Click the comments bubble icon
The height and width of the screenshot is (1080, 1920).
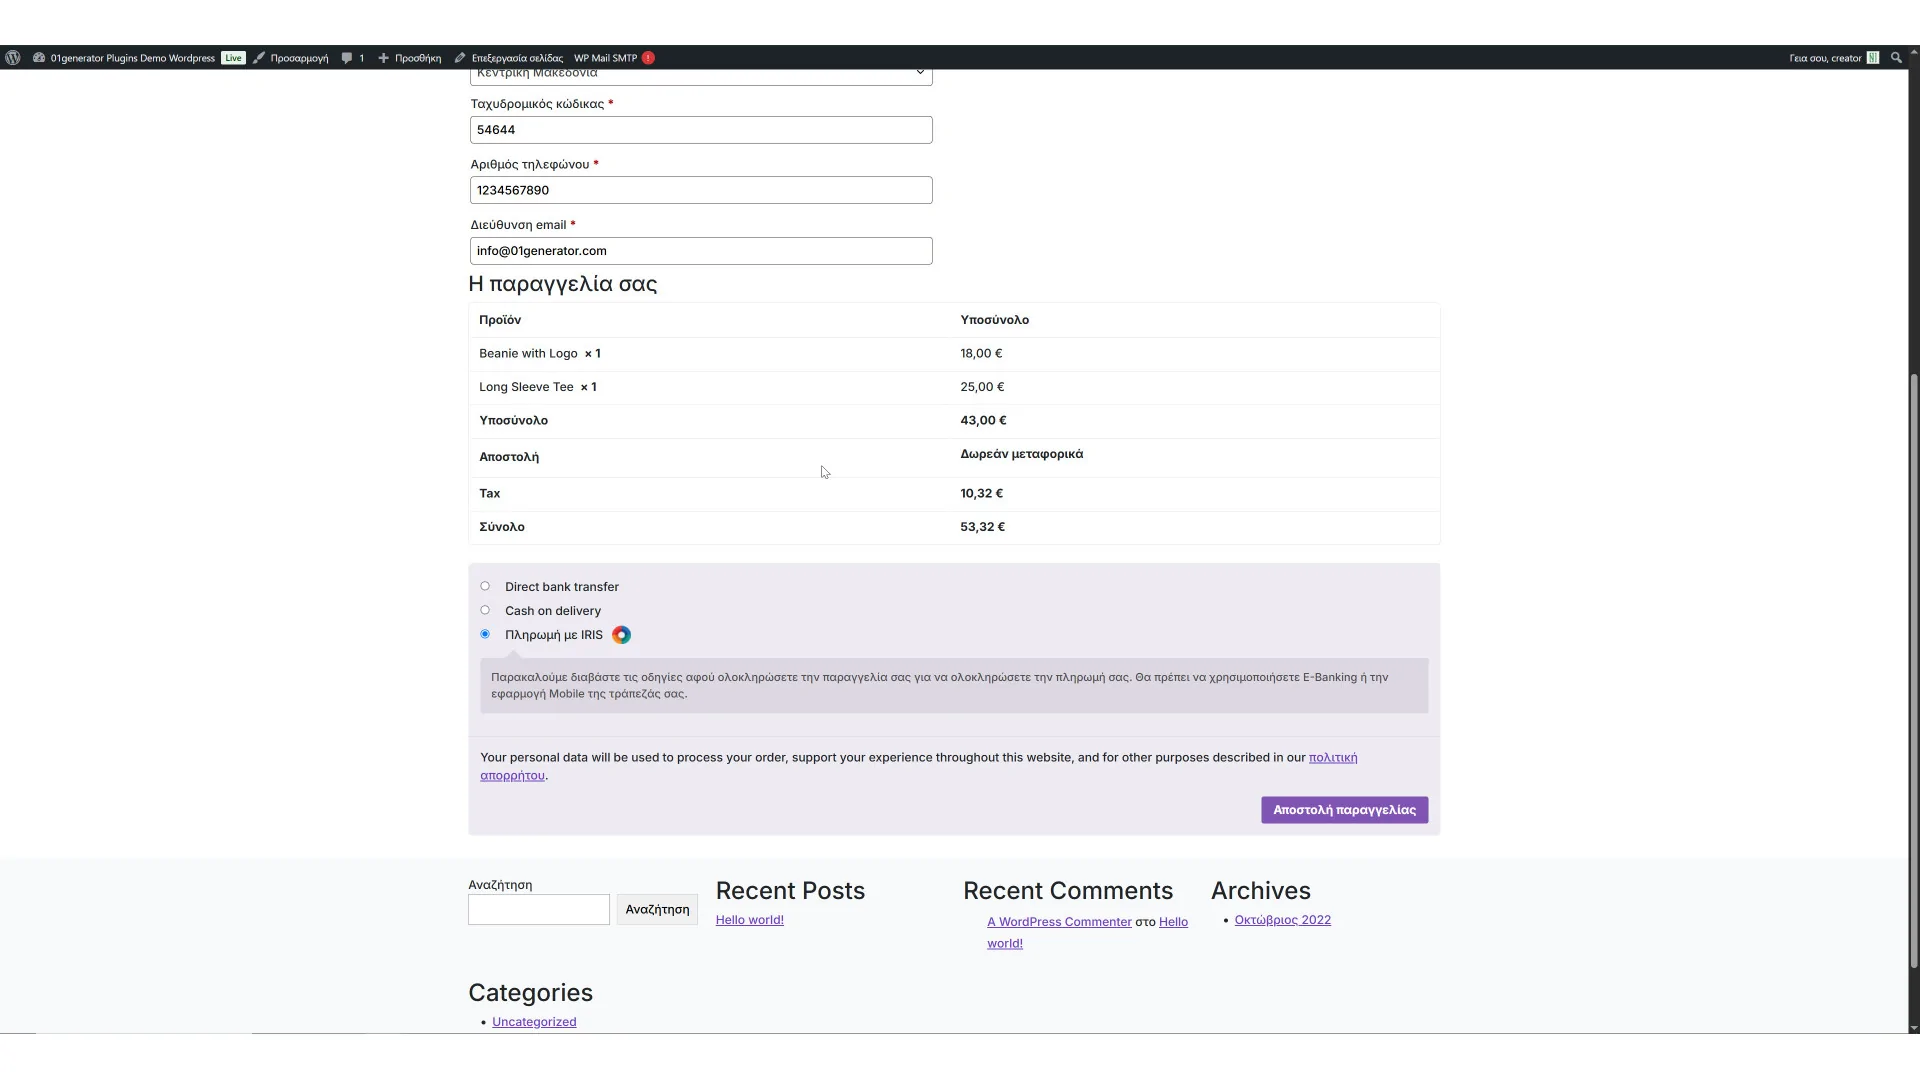[x=347, y=58]
